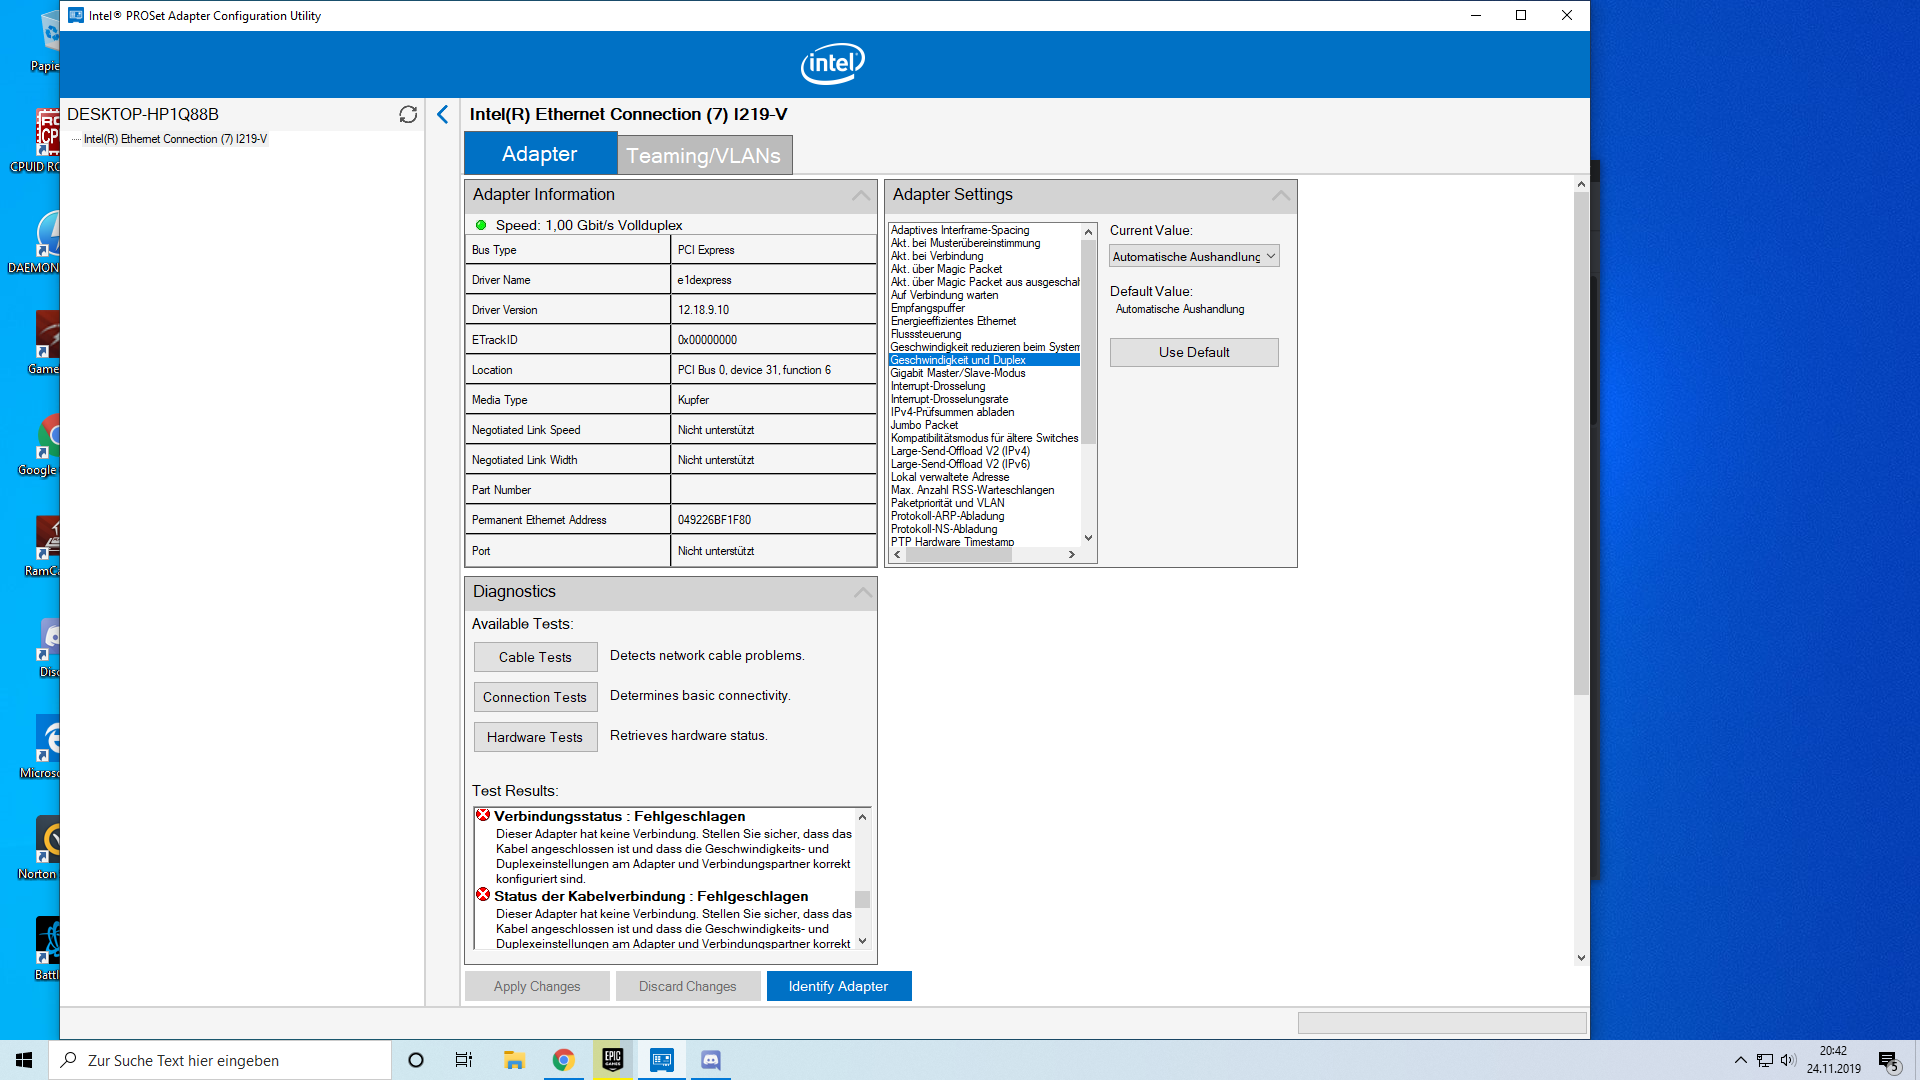Open Discord from the taskbar

(711, 1060)
